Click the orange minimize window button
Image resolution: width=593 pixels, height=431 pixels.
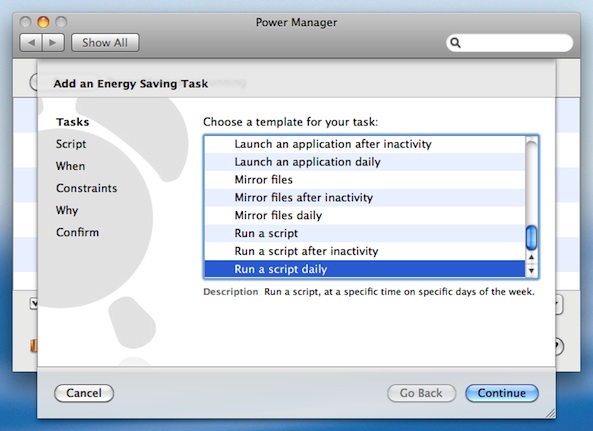coord(43,22)
